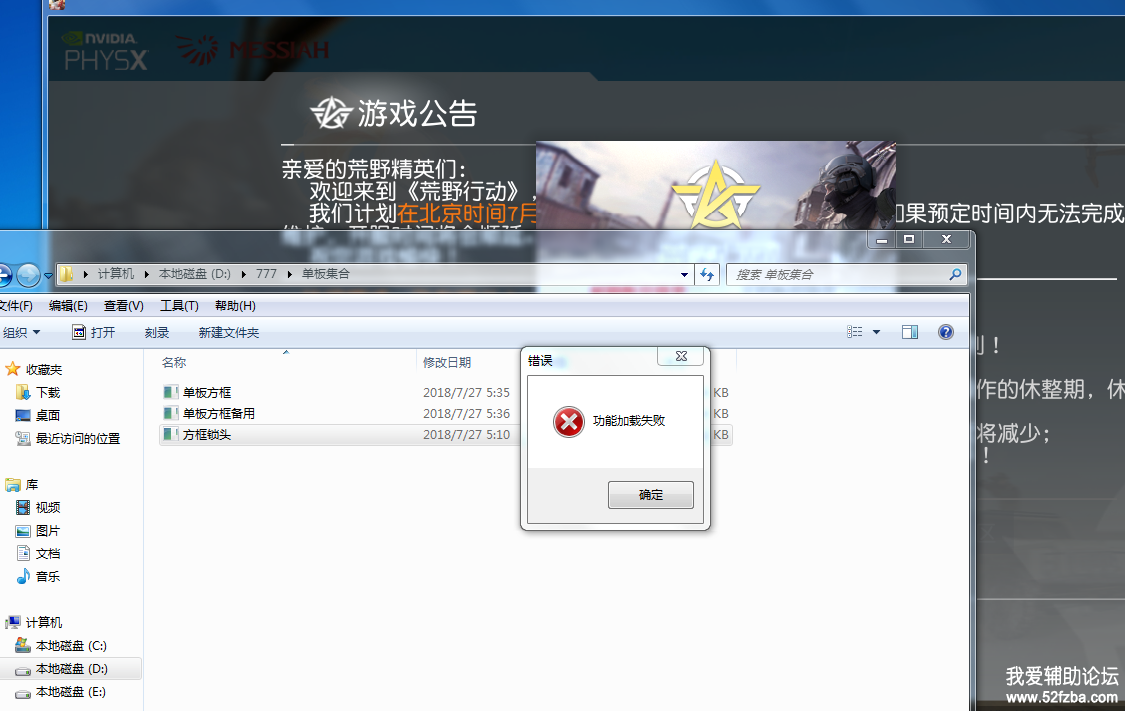Click the 刻录 toolbar button

coord(156,332)
